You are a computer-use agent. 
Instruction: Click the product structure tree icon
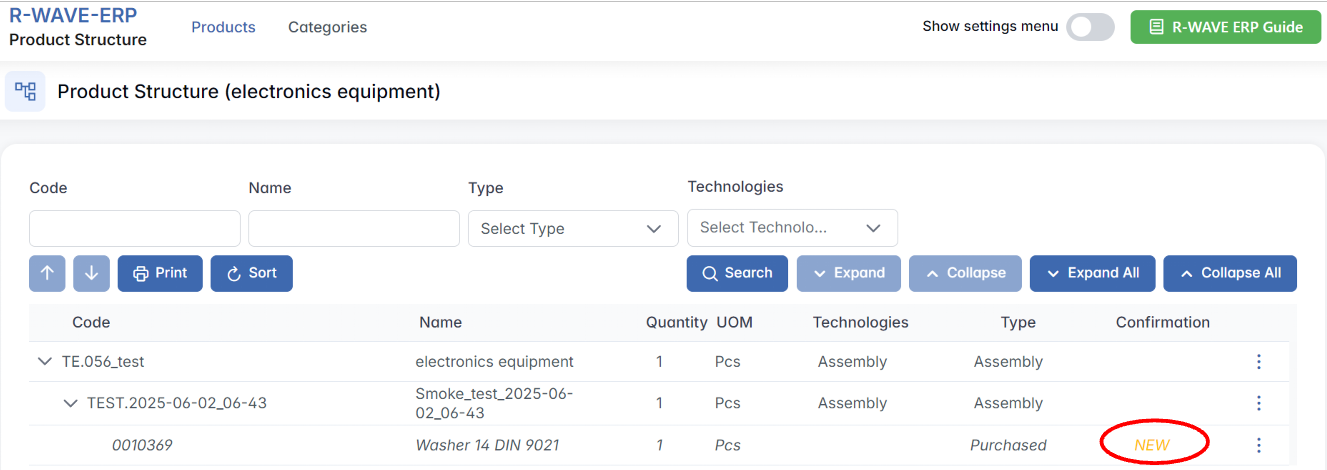tap(25, 92)
